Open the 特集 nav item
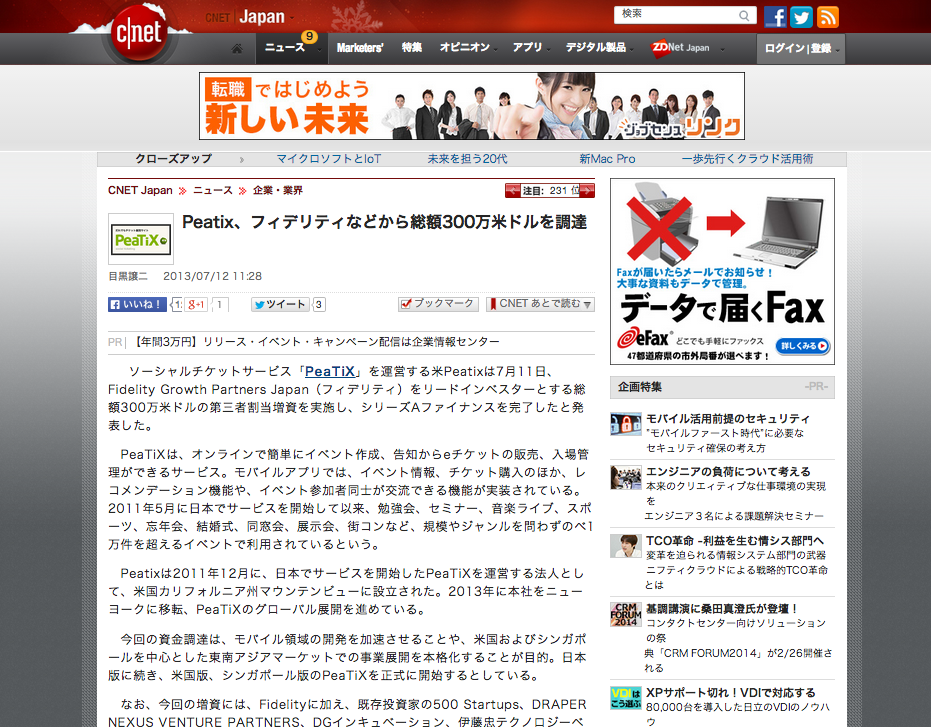 click(x=411, y=48)
